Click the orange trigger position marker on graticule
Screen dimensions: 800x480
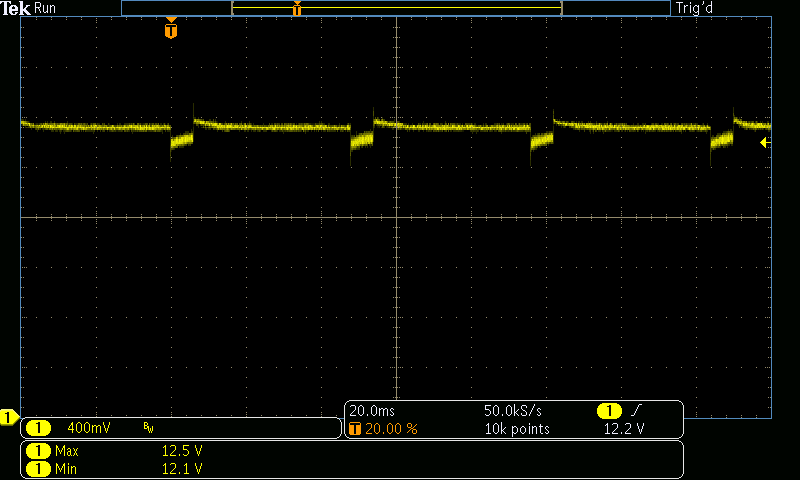click(171, 28)
